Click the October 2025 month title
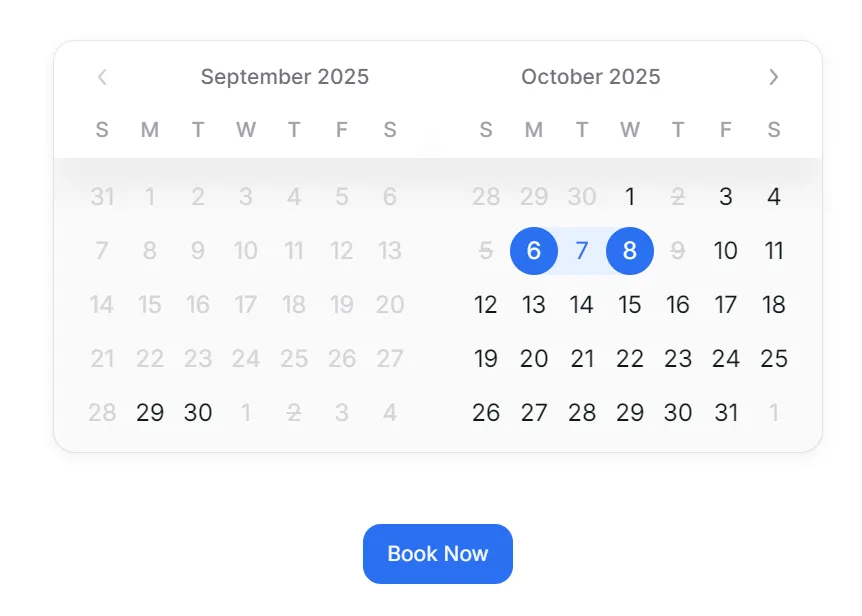Image resolution: width=862 pixels, height=616 pixels. pyautogui.click(x=591, y=77)
